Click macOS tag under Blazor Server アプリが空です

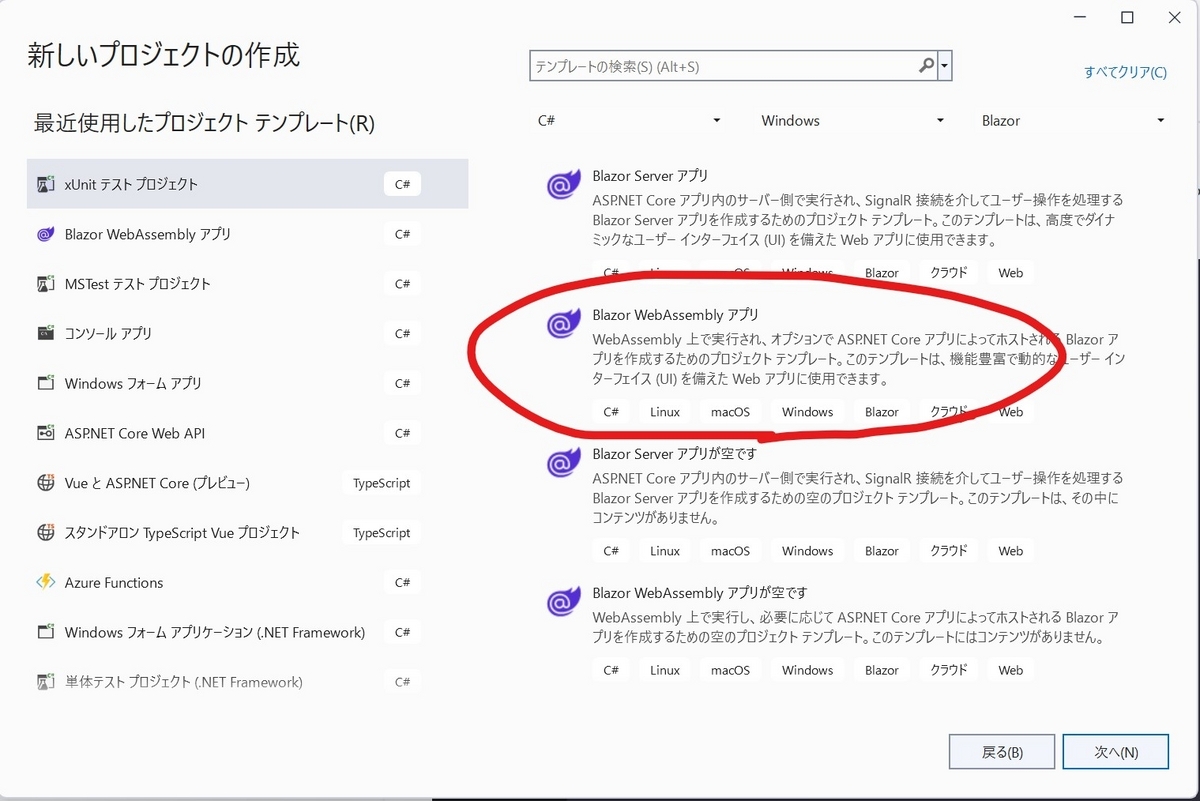(730, 551)
